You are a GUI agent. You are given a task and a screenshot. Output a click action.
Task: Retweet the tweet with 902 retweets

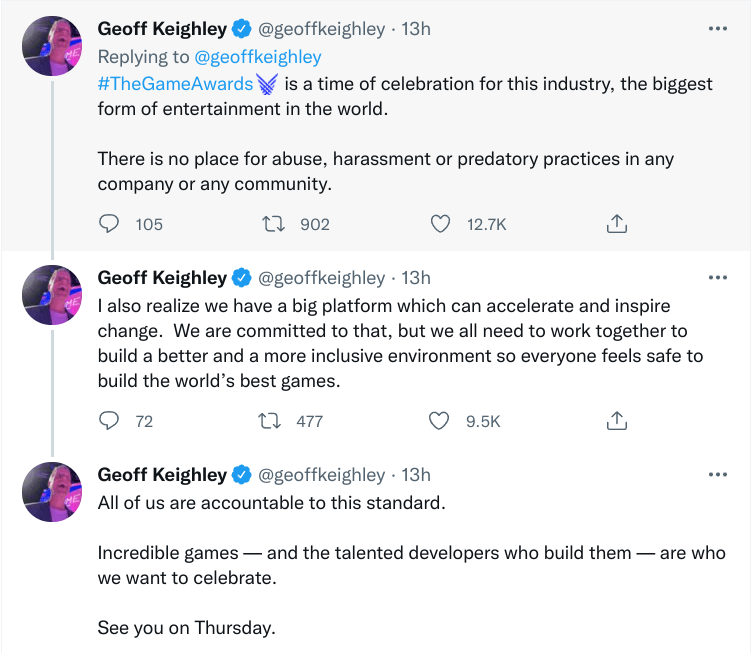pos(269,224)
